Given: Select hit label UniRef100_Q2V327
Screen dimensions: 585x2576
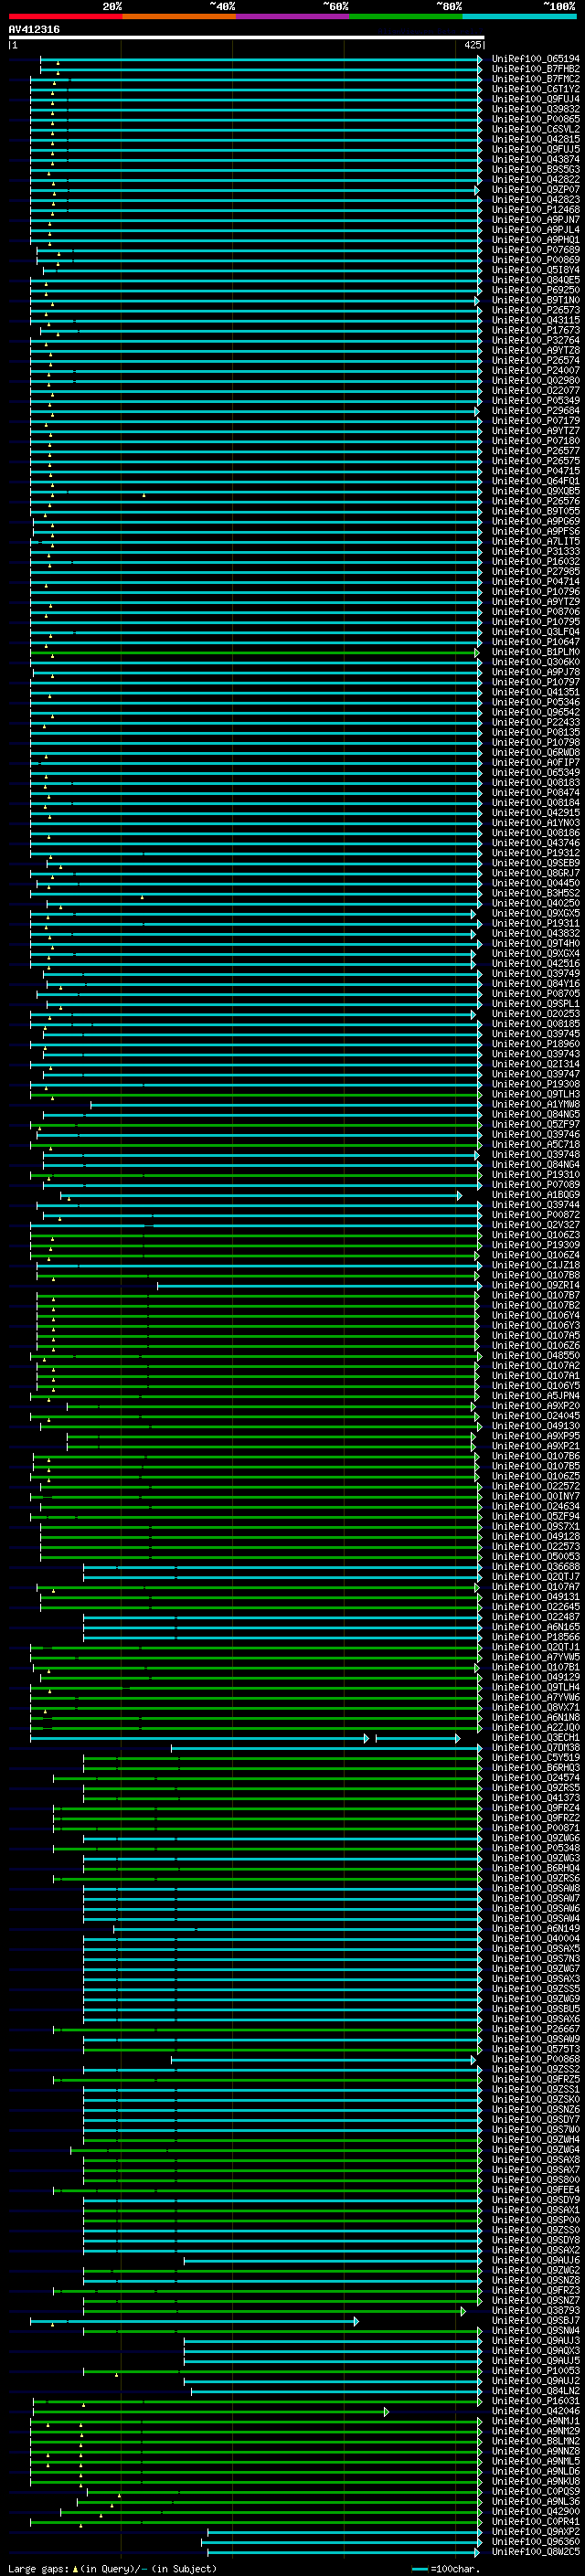Looking at the screenshot, I should tap(535, 1225).
